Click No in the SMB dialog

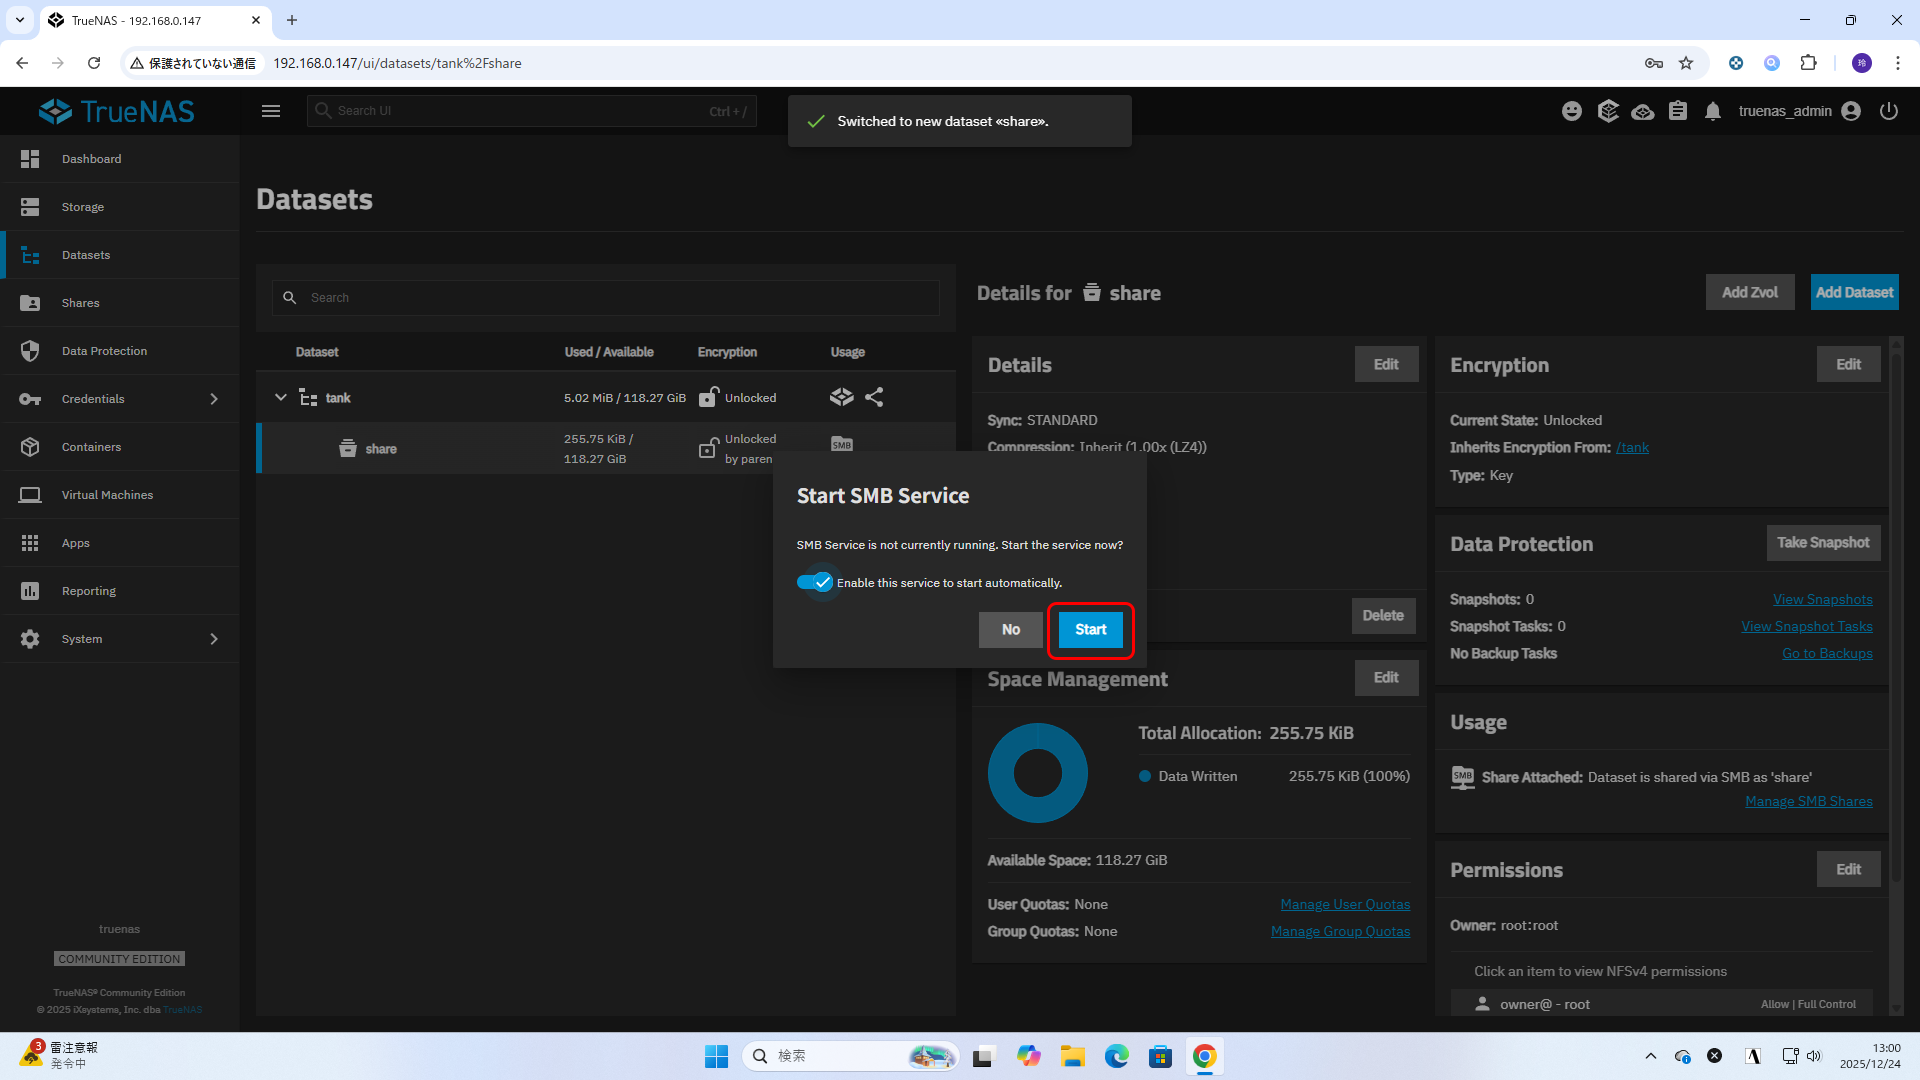(1010, 629)
